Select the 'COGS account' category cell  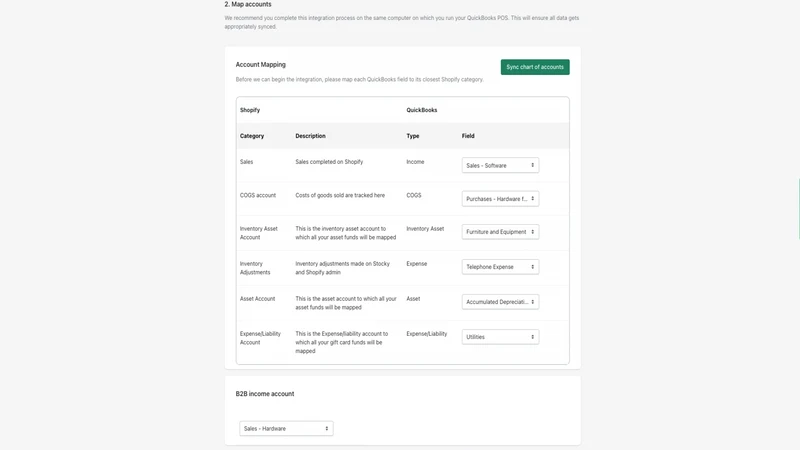pyautogui.click(x=258, y=195)
